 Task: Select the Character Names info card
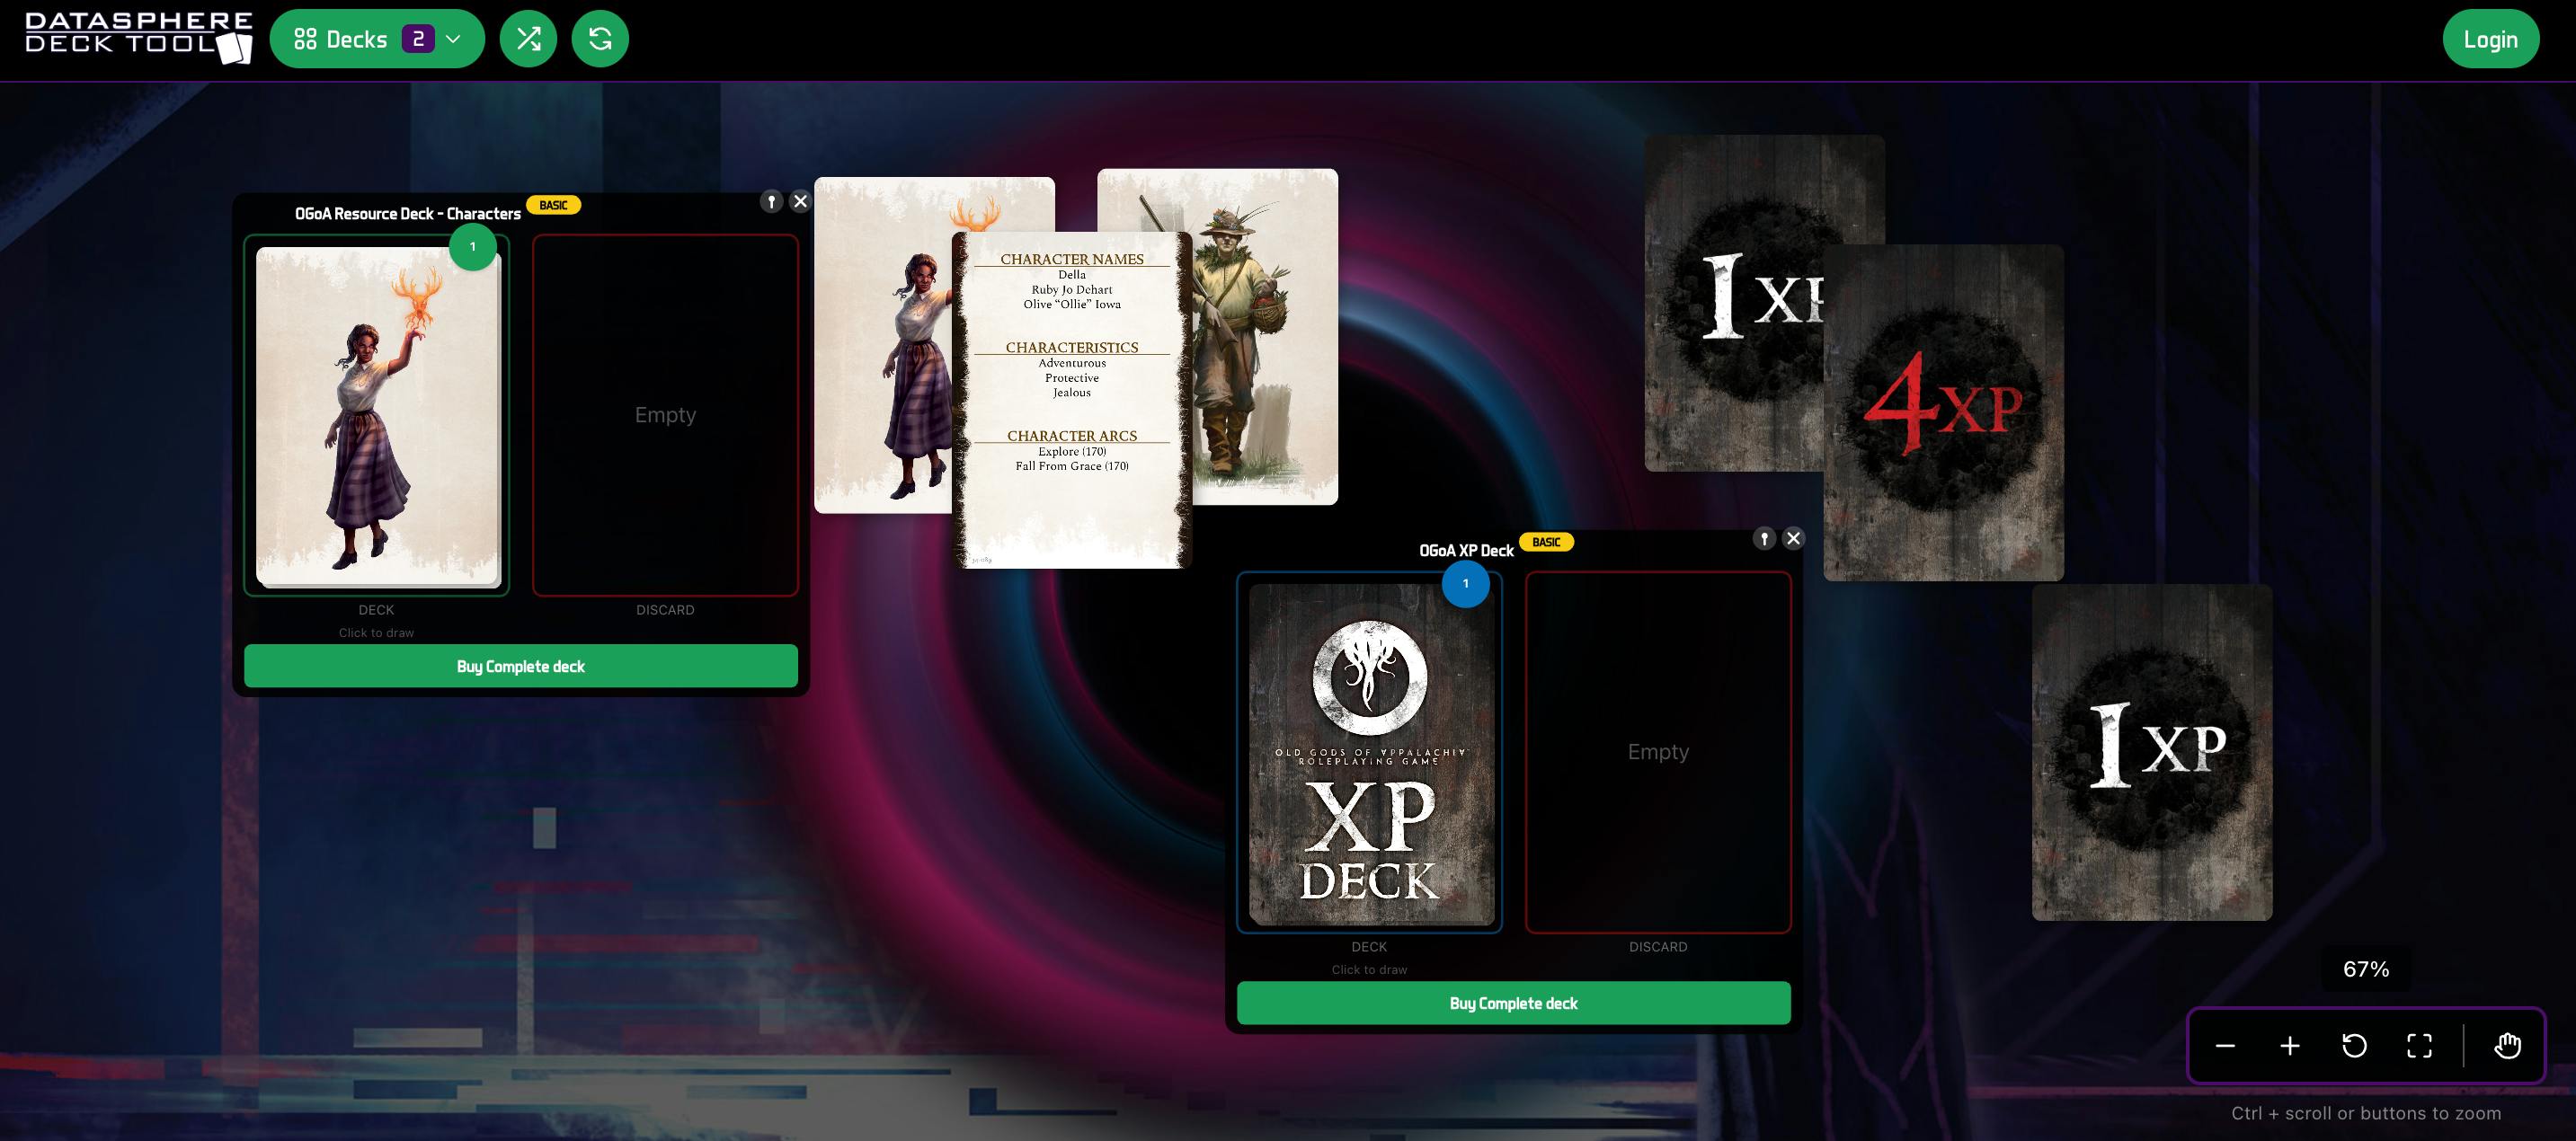tap(1072, 400)
